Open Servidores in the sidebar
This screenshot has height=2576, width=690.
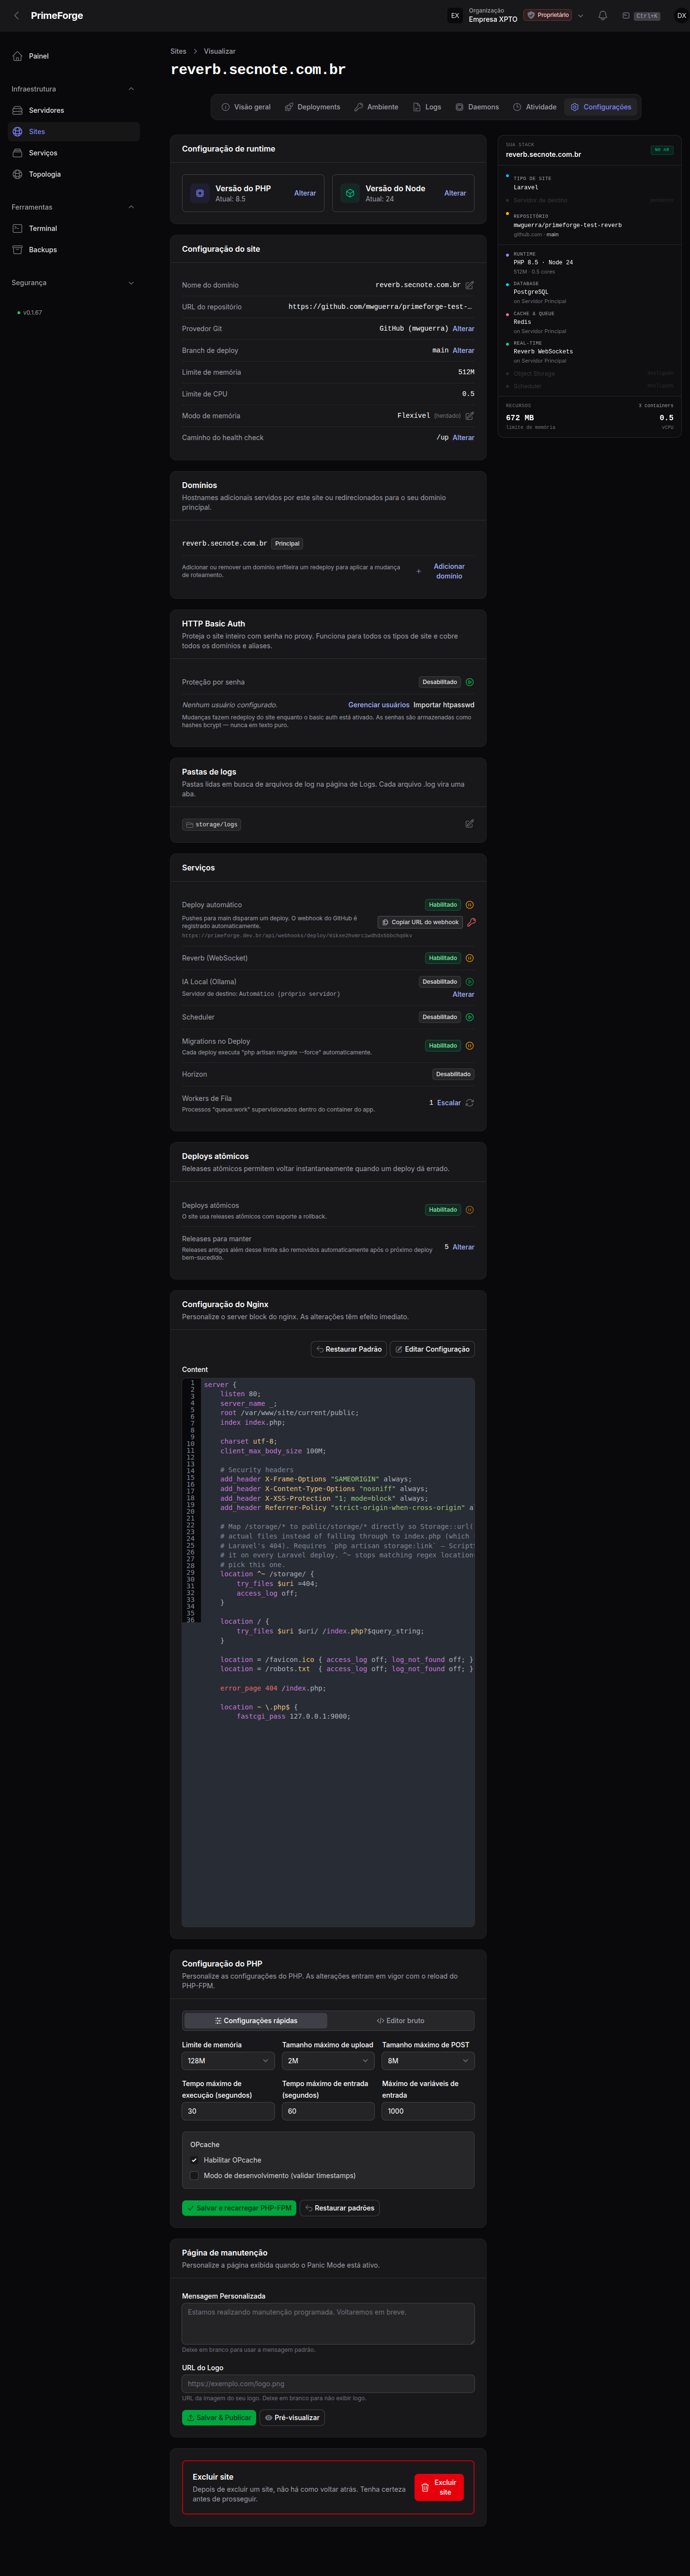[x=73, y=110]
